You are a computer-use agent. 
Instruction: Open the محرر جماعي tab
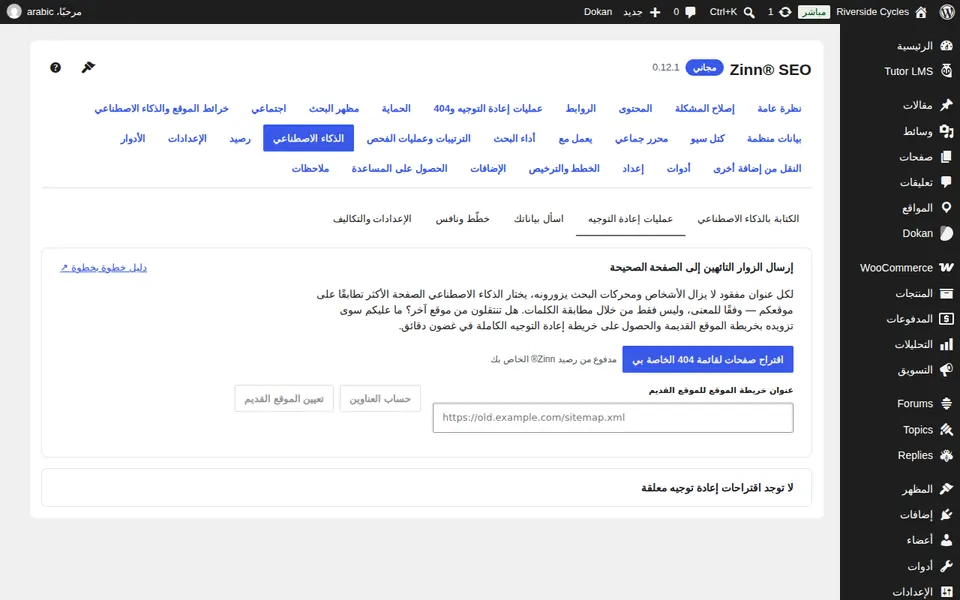coord(641,138)
